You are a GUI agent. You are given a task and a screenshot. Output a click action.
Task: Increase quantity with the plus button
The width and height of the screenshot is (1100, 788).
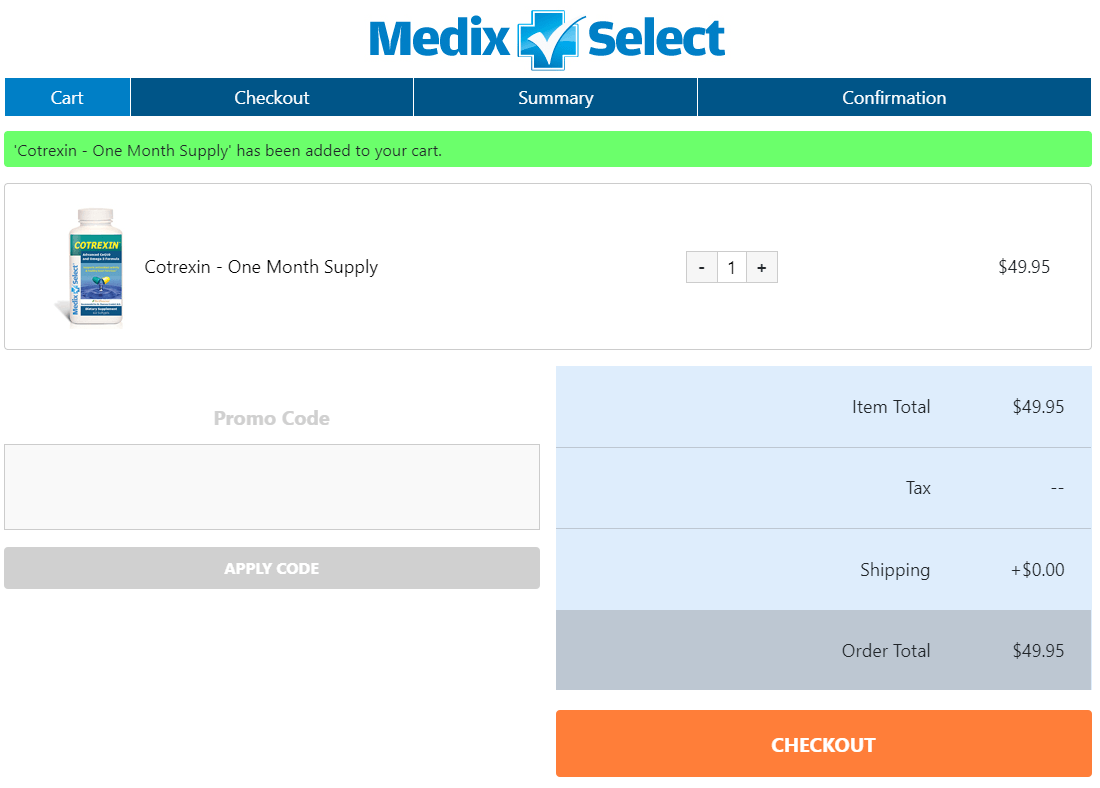[x=762, y=267]
